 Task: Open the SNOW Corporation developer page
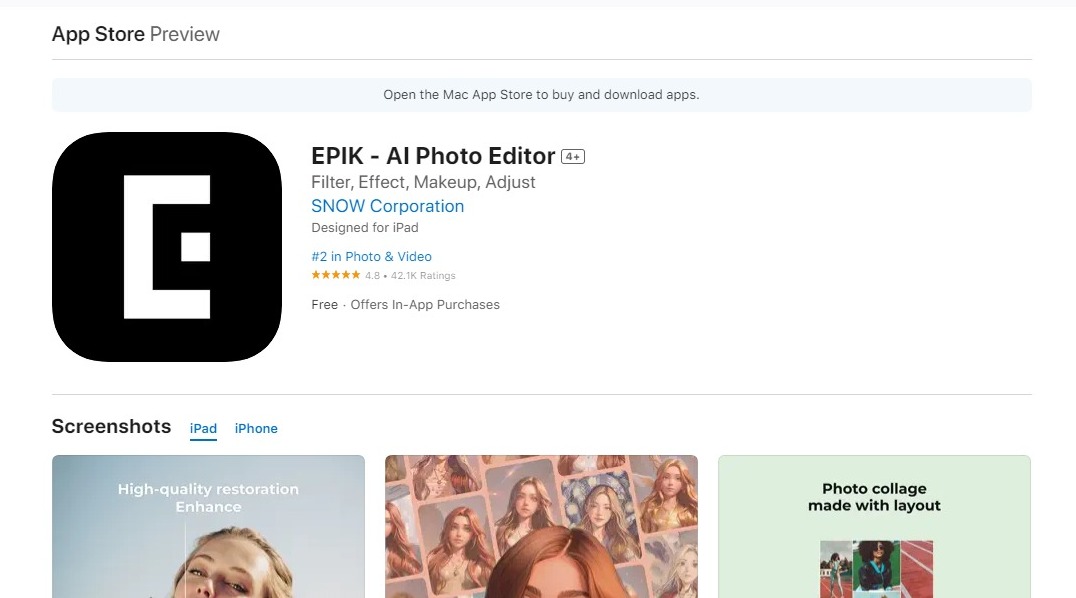click(387, 206)
